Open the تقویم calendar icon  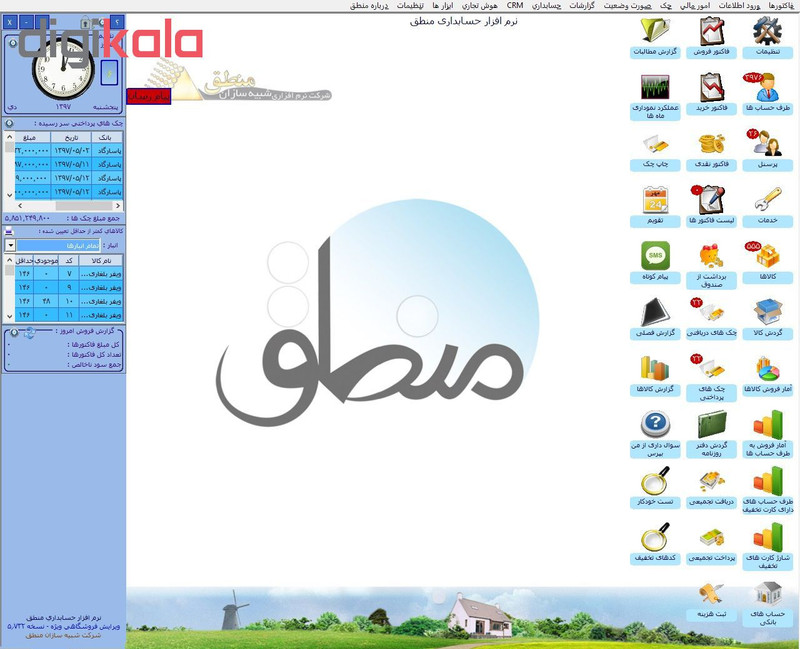[x=655, y=199]
